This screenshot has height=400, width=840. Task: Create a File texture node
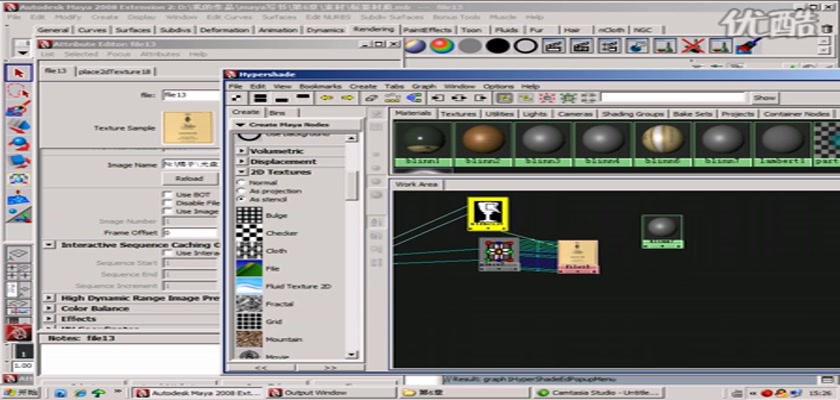(249, 268)
